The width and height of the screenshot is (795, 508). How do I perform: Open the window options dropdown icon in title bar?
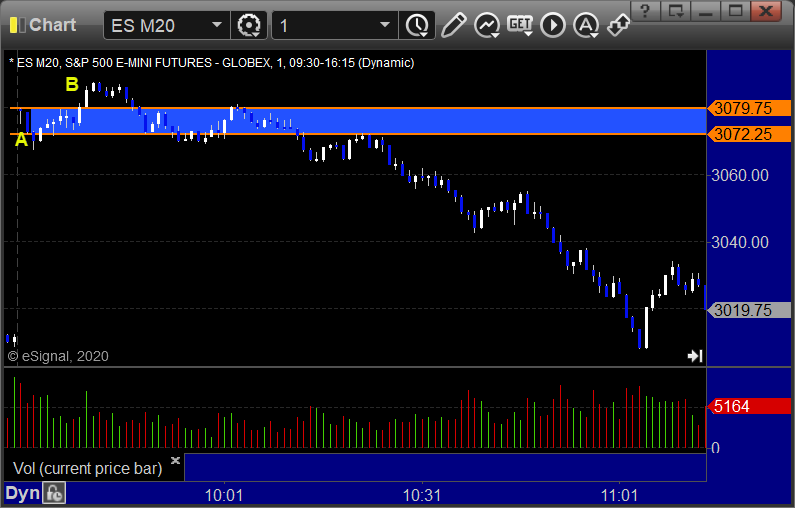coord(675,11)
